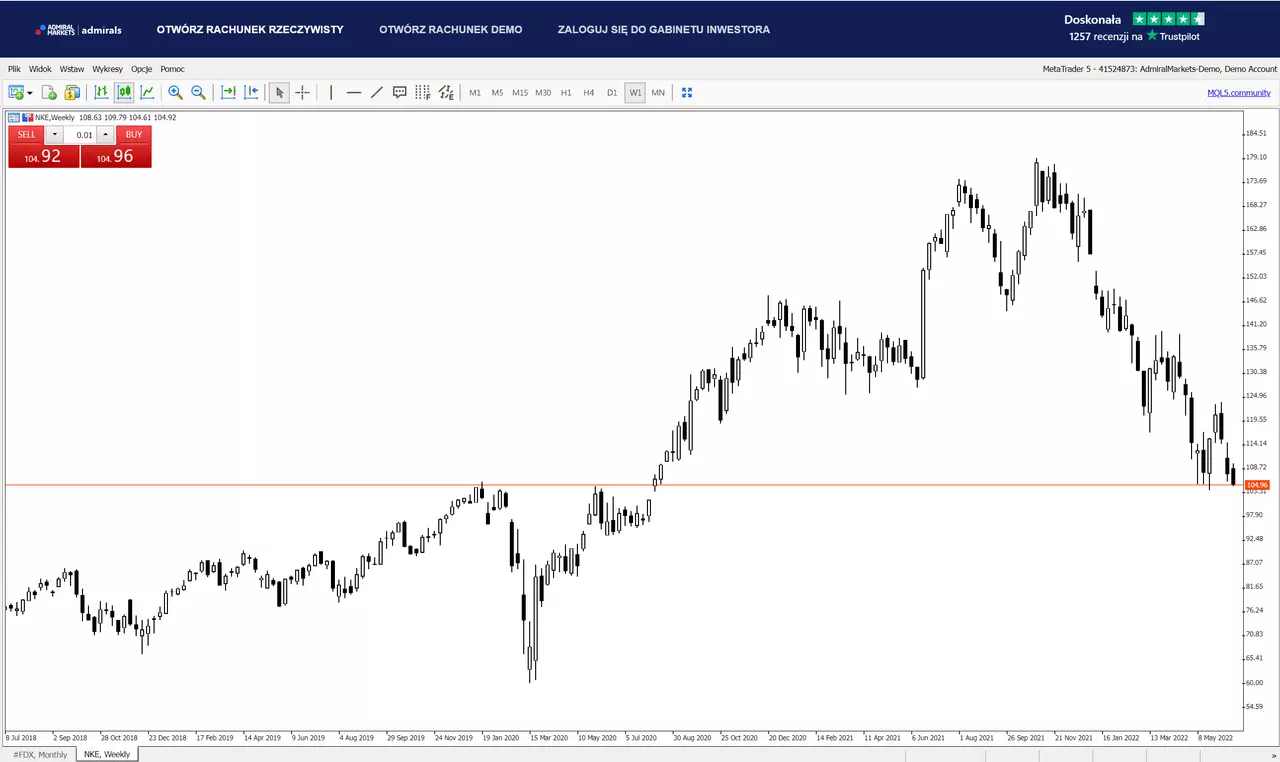Click the MetaTrader 5 account title text
Screen dimensions: 1280x762
[1160, 69]
